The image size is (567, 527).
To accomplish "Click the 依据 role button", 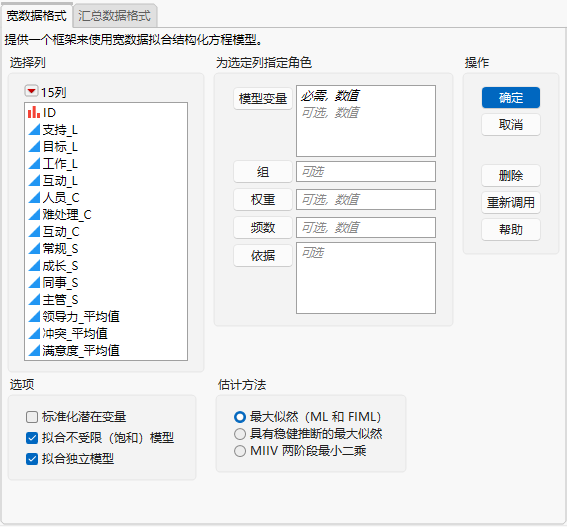I will pyautogui.click(x=263, y=255).
